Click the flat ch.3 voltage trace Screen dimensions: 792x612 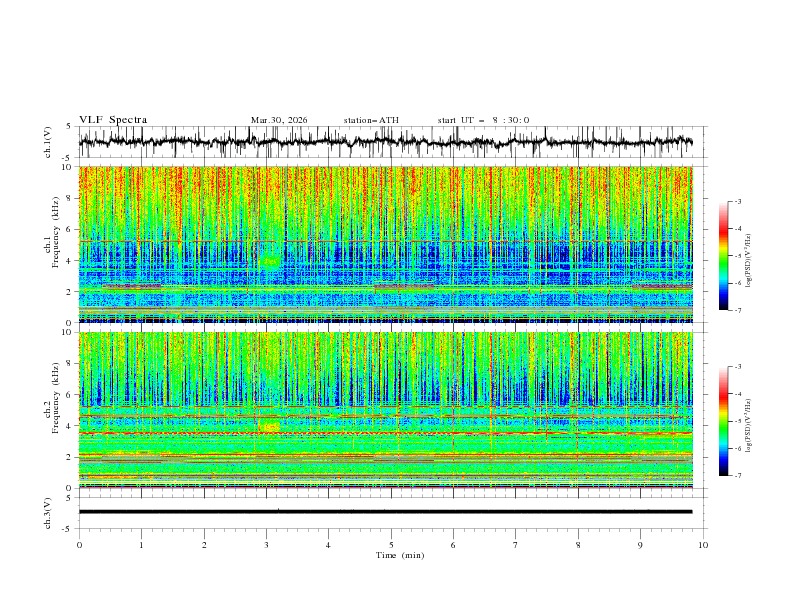[x=385, y=512]
